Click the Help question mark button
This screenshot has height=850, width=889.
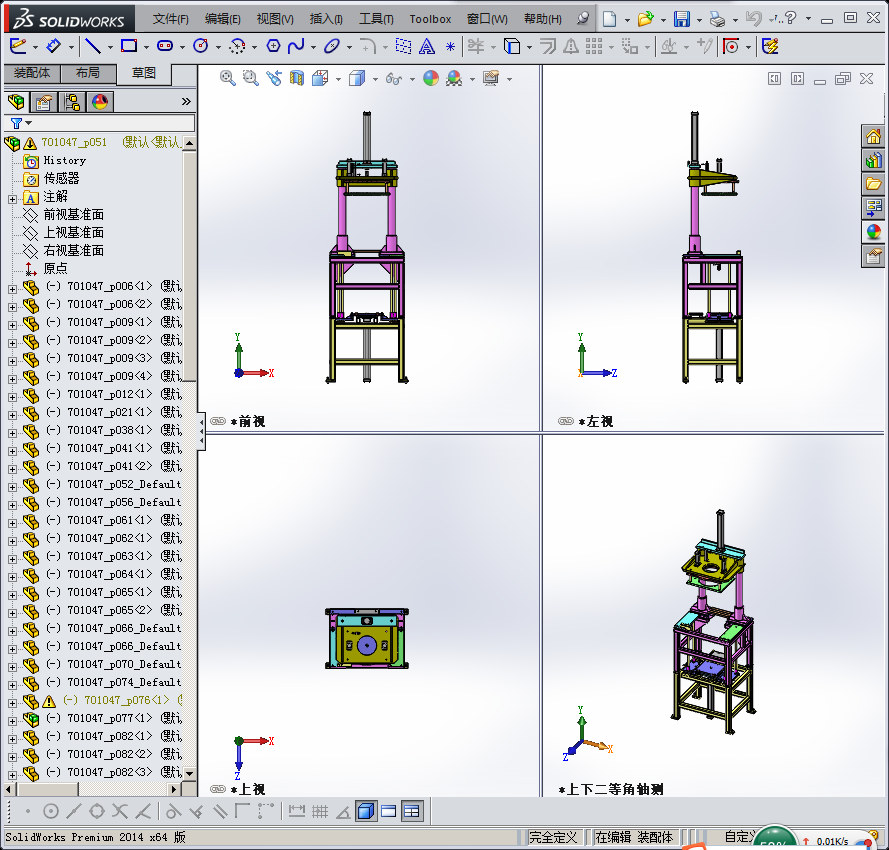tap(790, 18)
